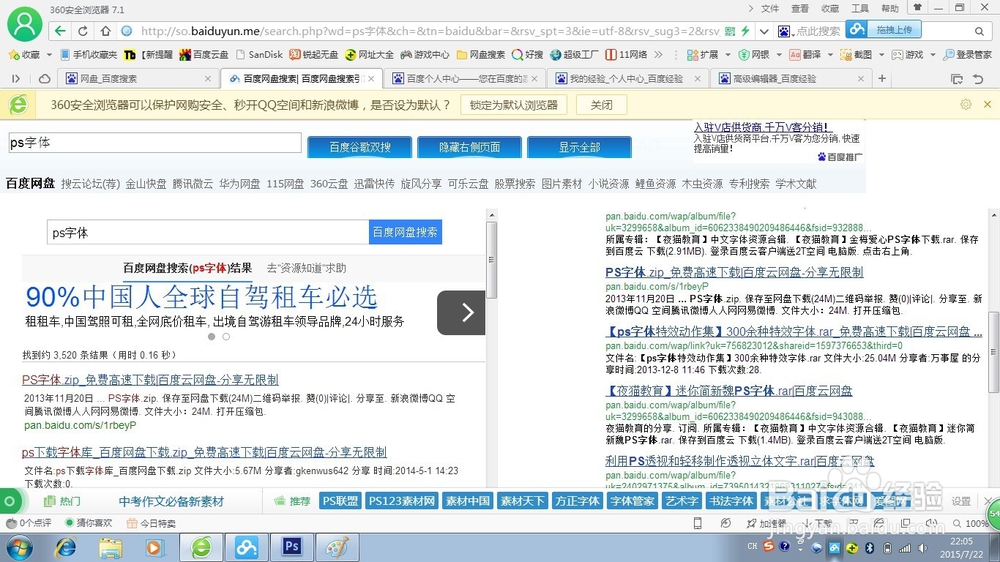This screenshot has height=562, width=1000.
Task: Open the 收藏 favorites star in bookmarks bar
Action: 24,55
